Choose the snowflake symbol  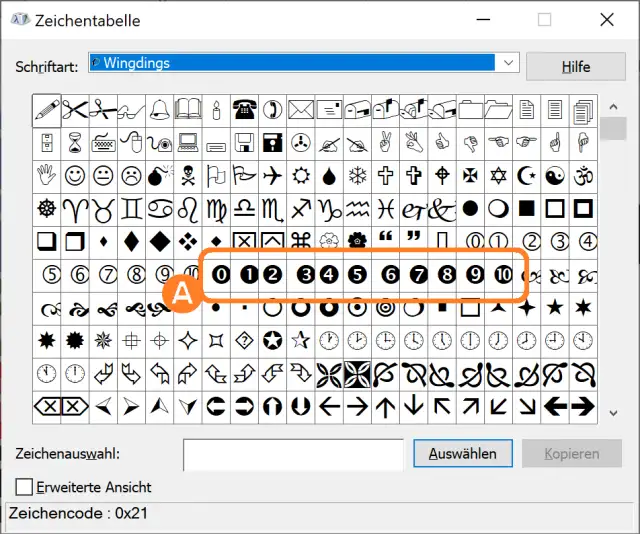(358, 176)
